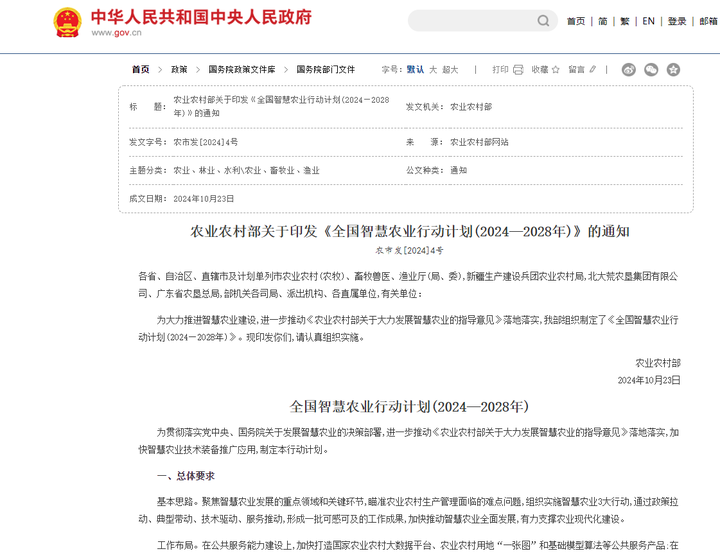
Task: Click document type value 通知
Action: coord(458,170)
